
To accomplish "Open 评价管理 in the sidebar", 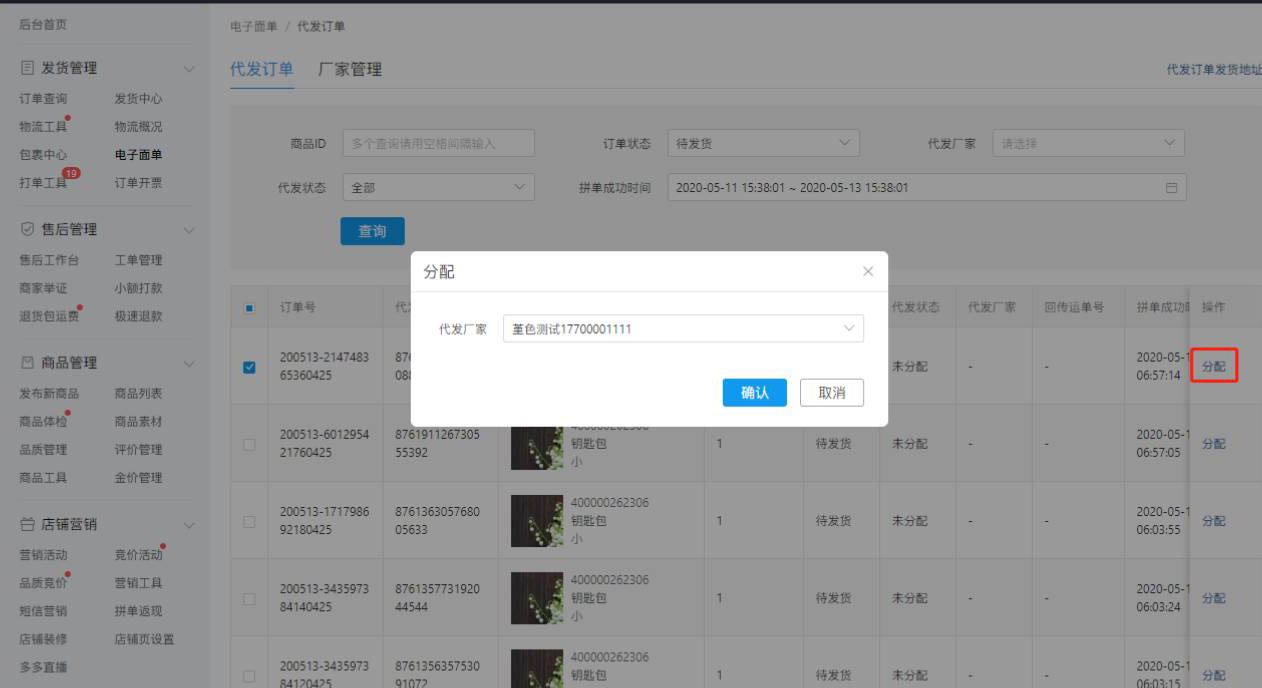I will pyautogui.click(x=138, y=450).
